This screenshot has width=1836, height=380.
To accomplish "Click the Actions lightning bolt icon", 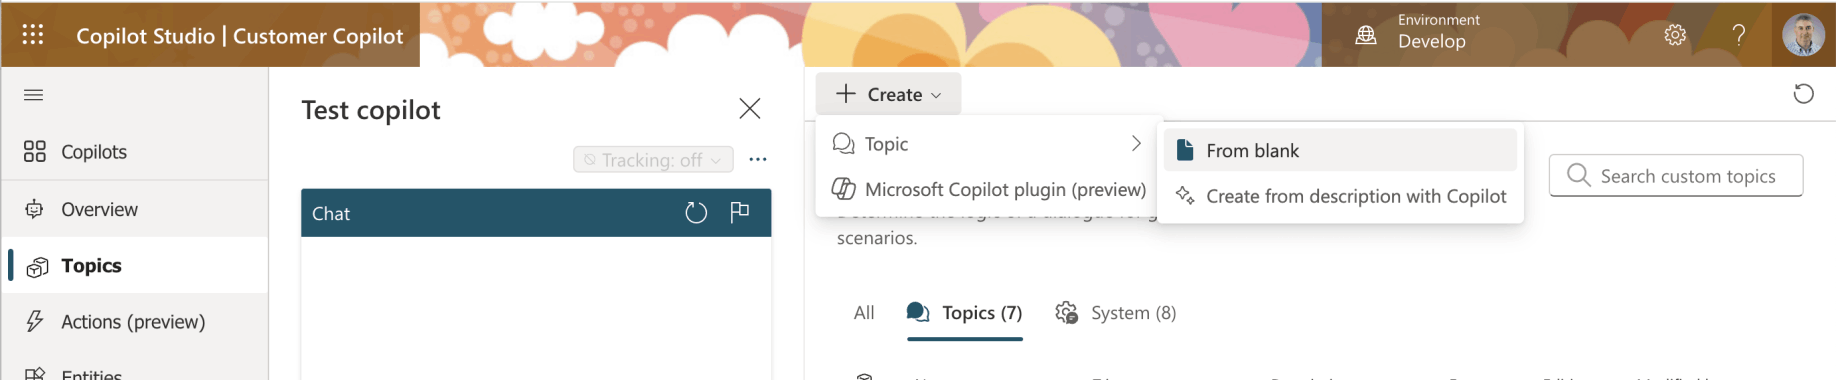I will (35, 321).
